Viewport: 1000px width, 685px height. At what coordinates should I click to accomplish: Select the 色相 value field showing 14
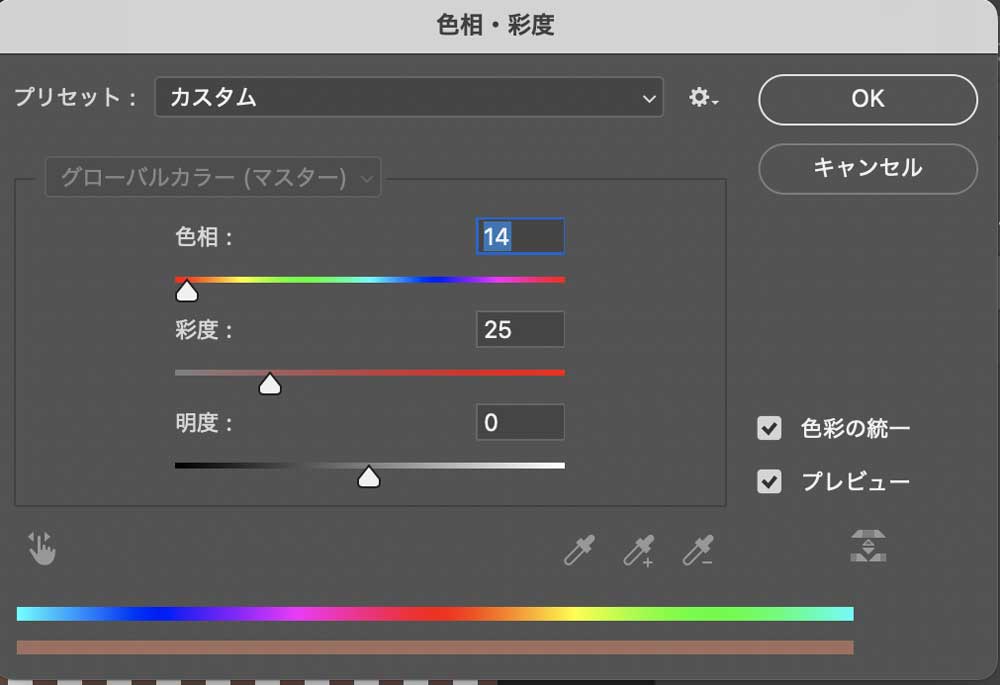click(520, 236)
